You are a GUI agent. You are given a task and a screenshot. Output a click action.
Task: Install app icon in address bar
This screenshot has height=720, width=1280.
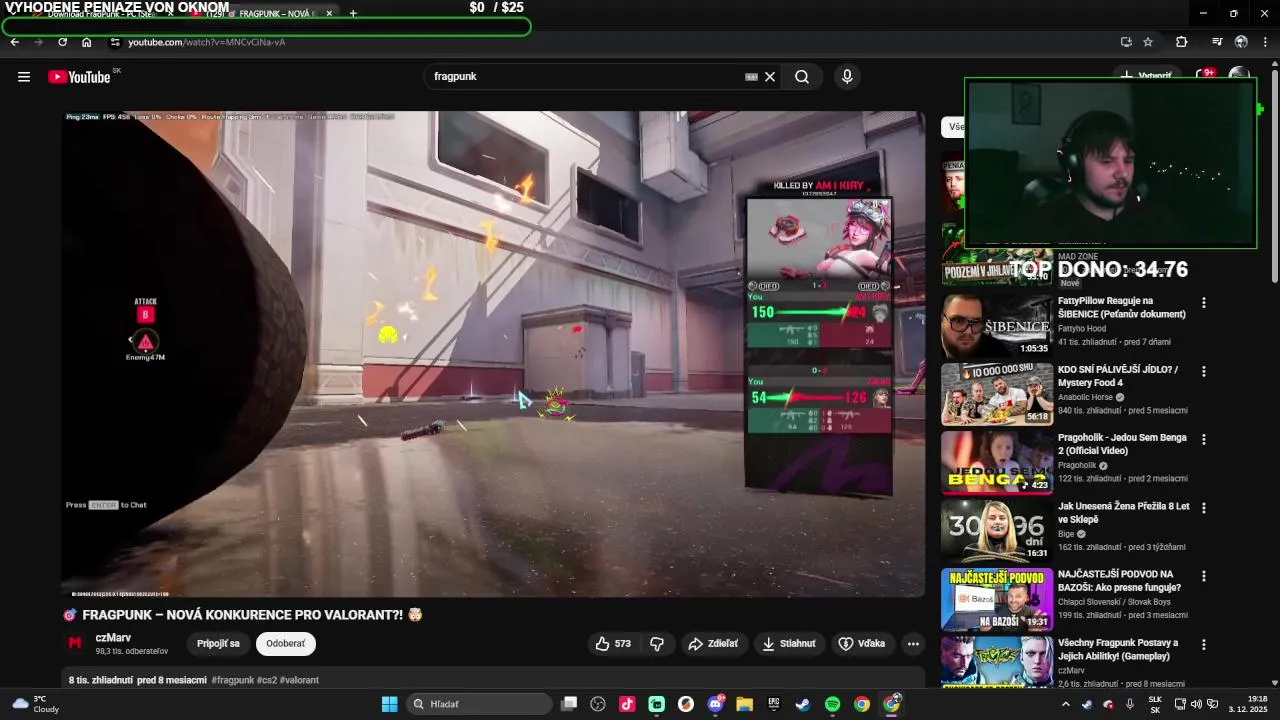tap(1126, 42)
